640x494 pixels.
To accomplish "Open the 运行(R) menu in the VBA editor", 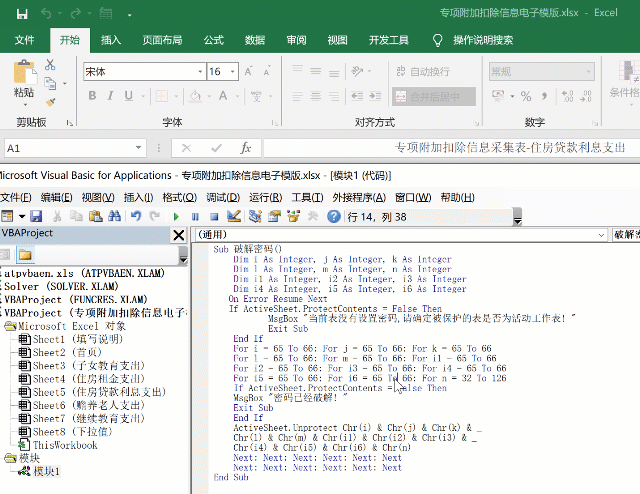I will (x=266, y=198).
